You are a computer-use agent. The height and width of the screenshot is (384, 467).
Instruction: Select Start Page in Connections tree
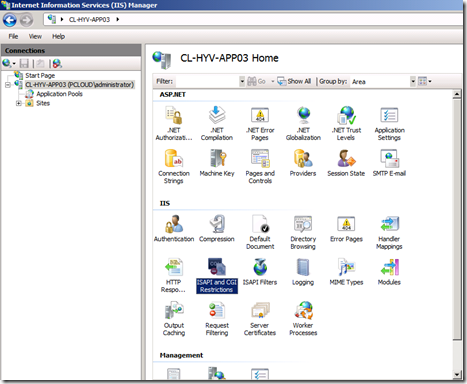pos(40,75)
